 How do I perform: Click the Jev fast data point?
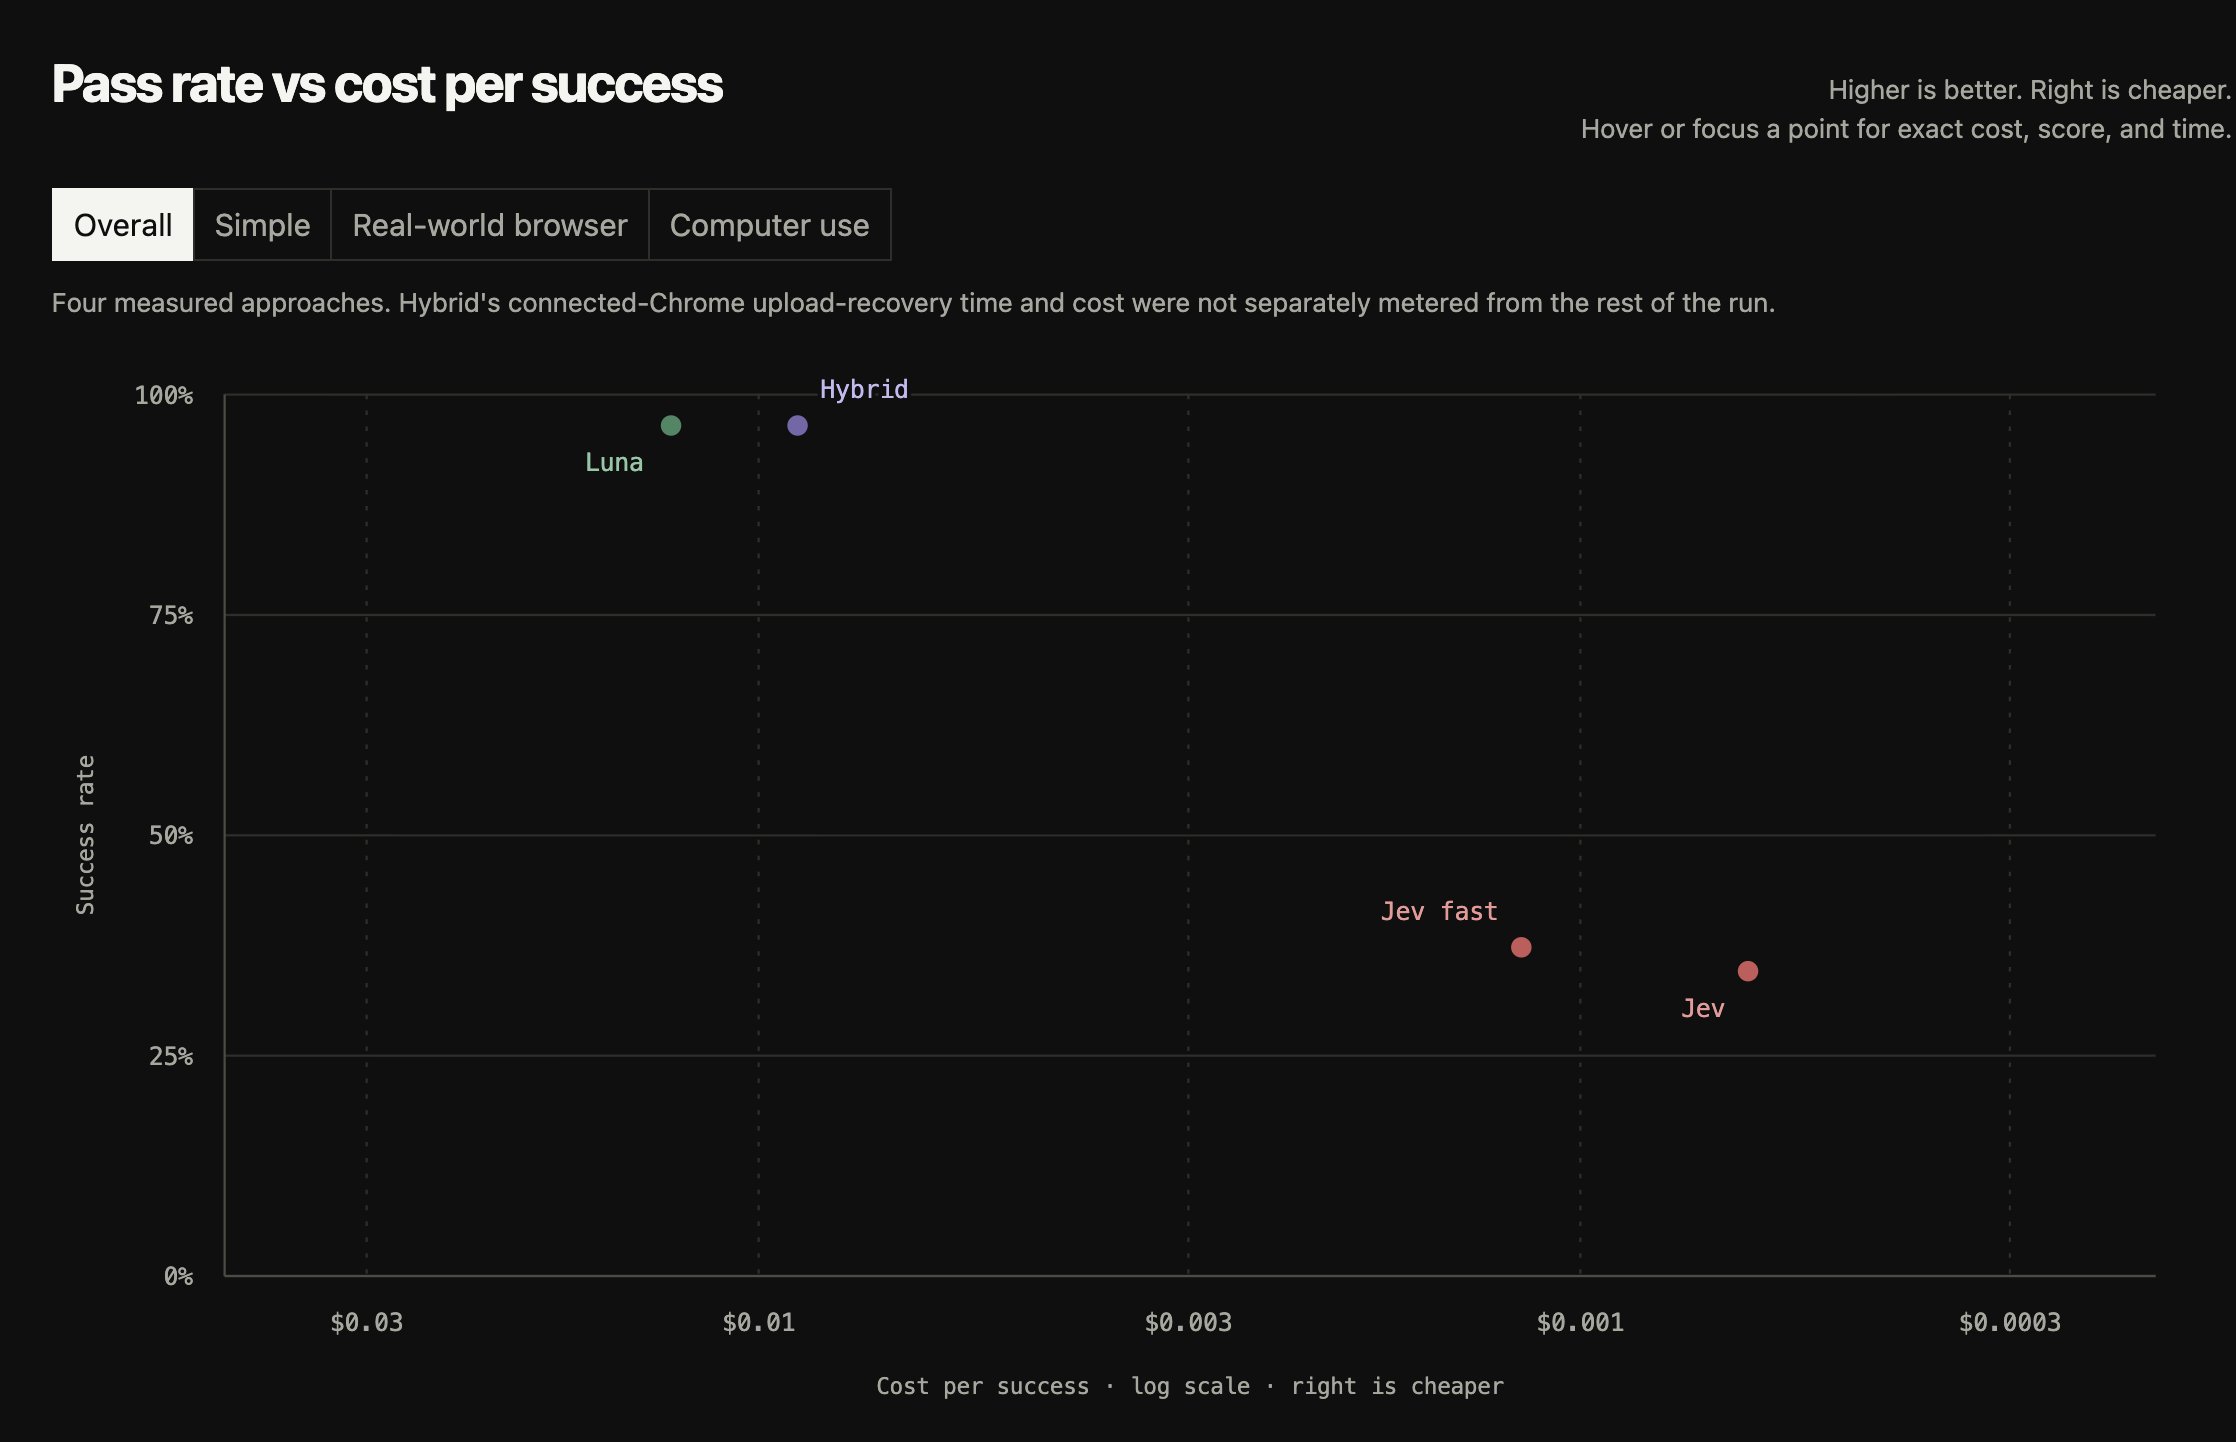(1521, 947)
